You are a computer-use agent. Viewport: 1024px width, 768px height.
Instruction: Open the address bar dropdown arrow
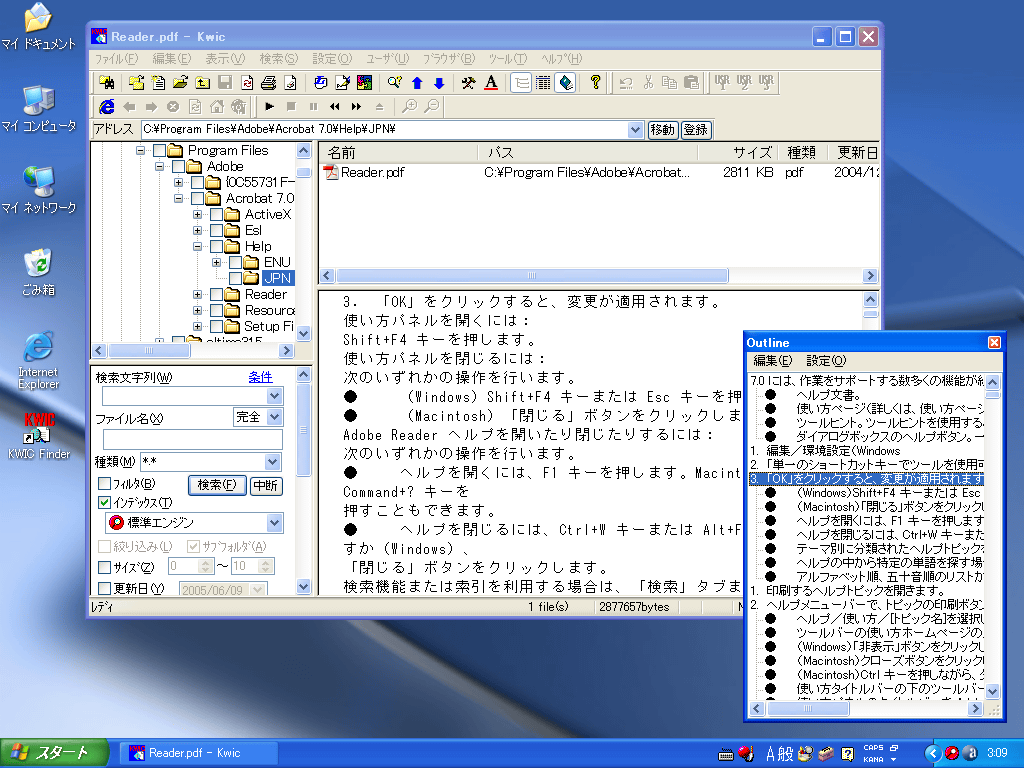click(635, 129)
